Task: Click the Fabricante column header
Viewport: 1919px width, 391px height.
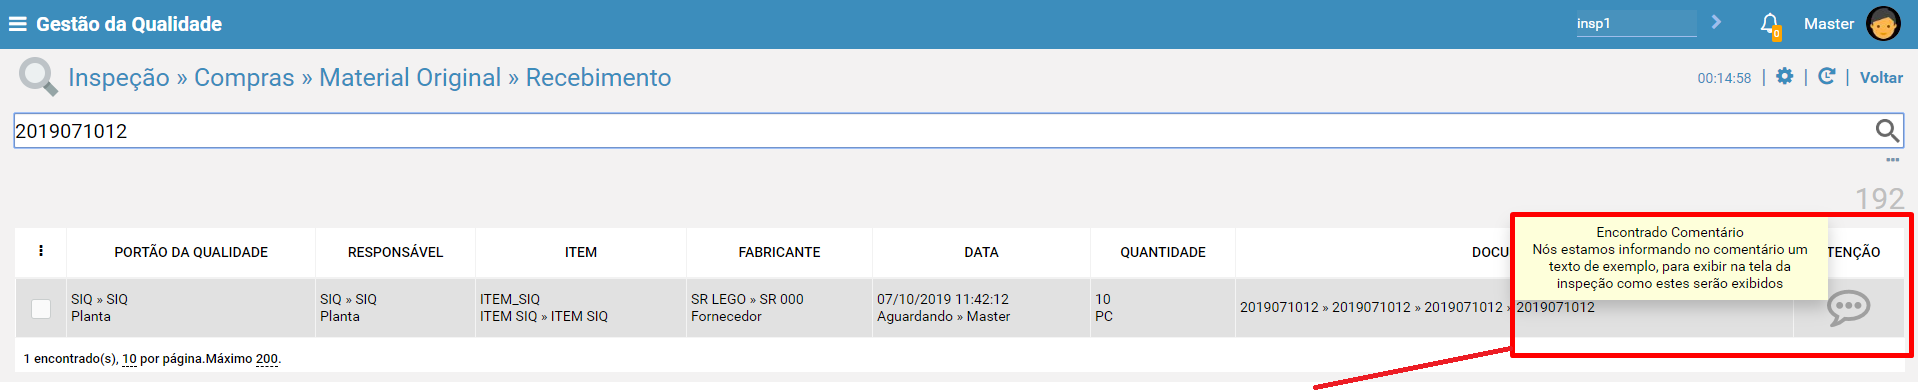Action: coord(779,252)
